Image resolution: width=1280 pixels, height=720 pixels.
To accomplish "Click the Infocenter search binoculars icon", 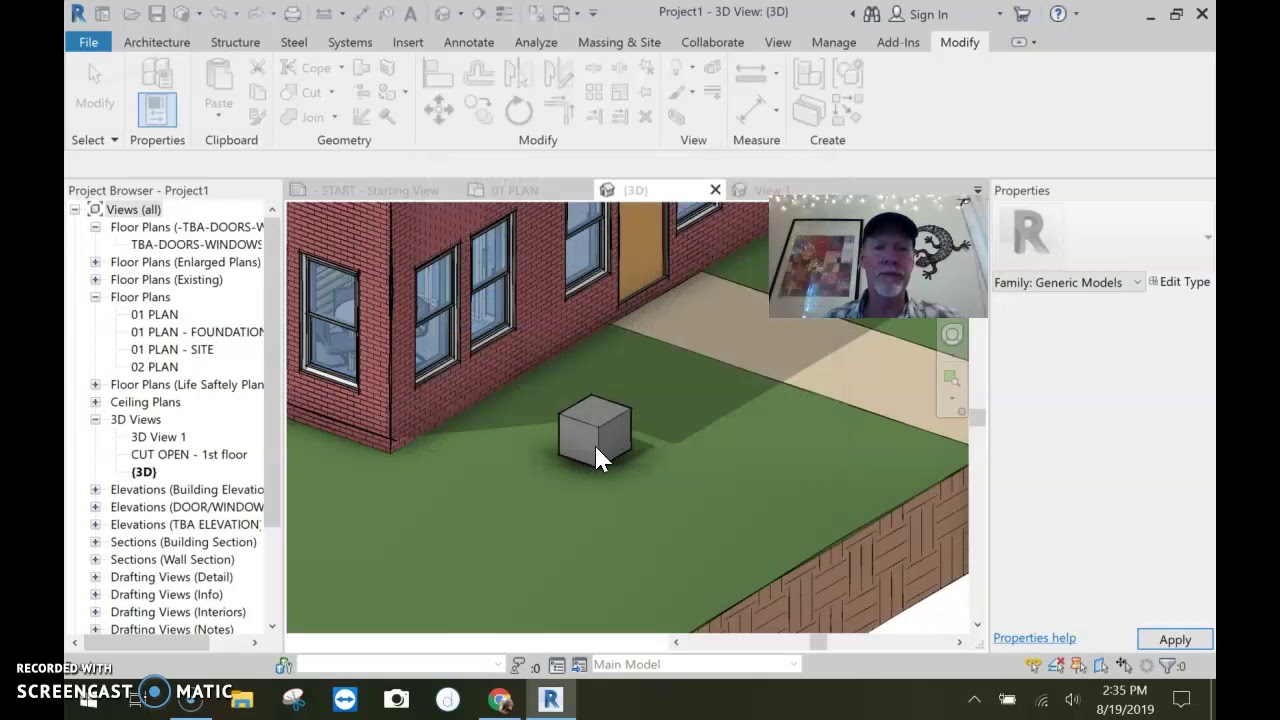I will click(872, 14).
